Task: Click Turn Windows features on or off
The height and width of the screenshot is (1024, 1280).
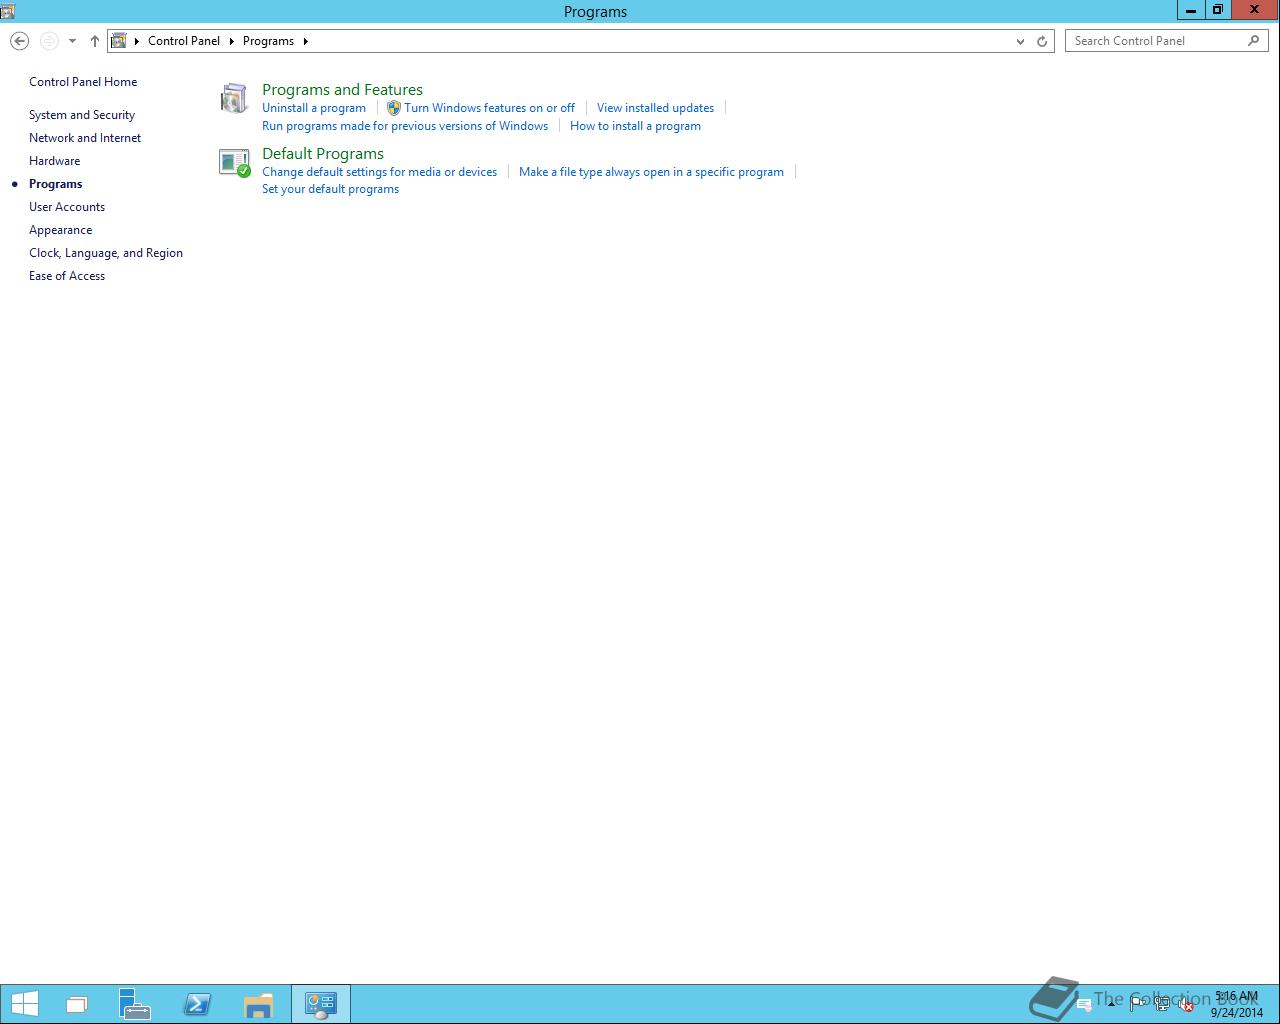Action: point(489,108)
